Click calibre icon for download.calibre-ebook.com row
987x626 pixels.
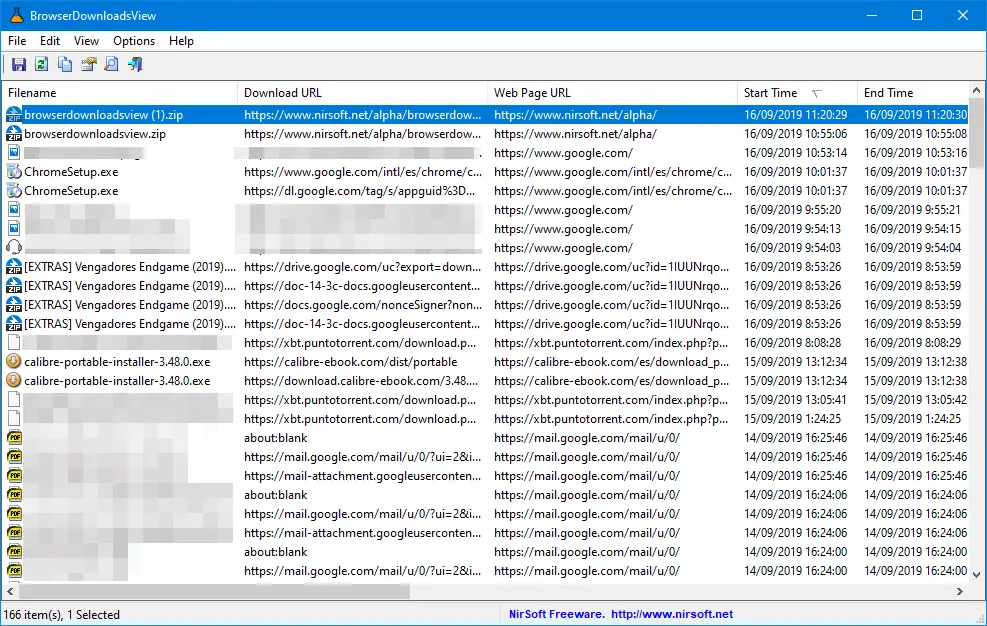pyautogui.click(x=14, y=380)
